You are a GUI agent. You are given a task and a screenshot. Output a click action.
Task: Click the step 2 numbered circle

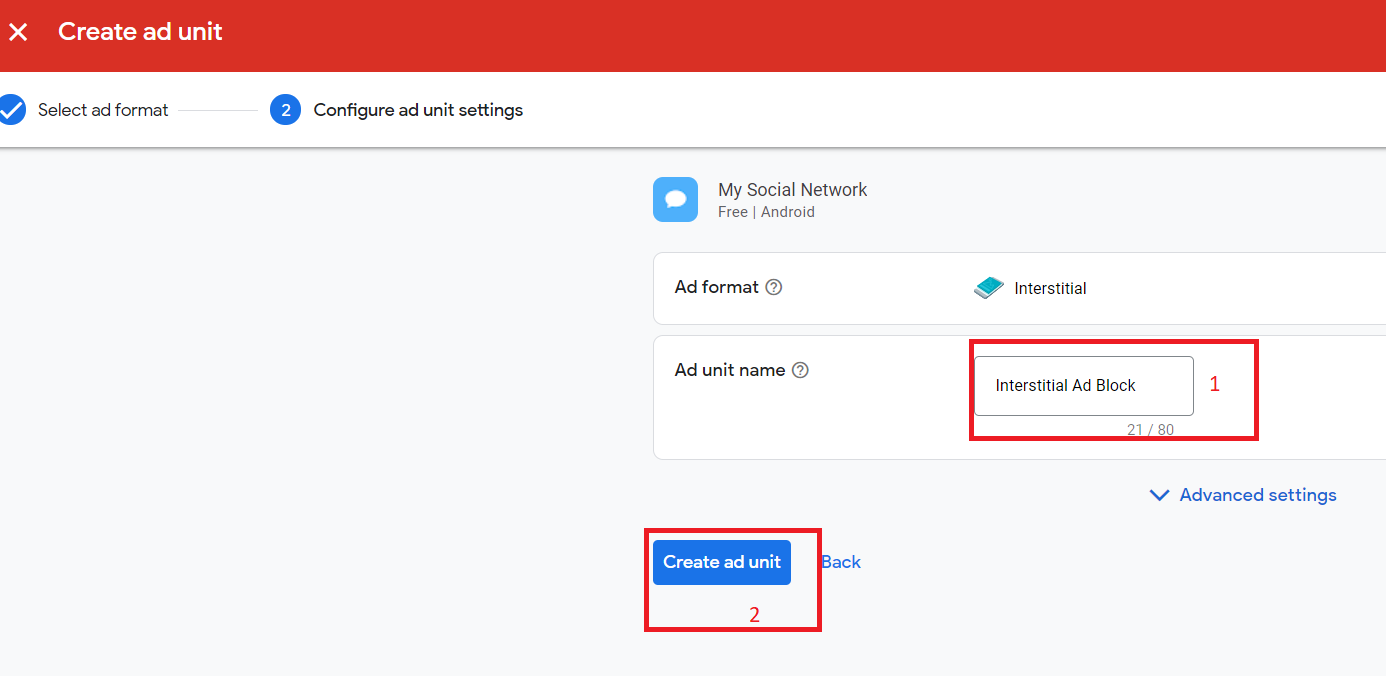click(285, 110)
